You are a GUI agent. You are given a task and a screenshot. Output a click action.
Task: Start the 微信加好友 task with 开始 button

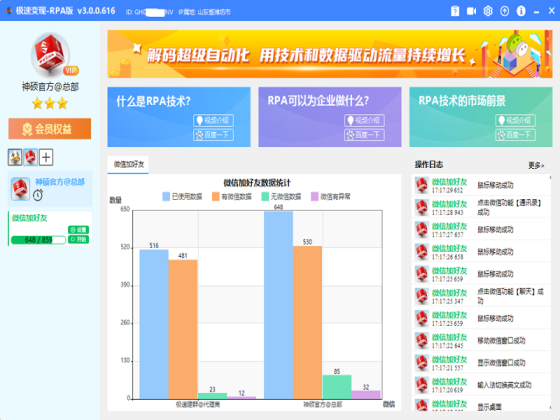point(79,239)
